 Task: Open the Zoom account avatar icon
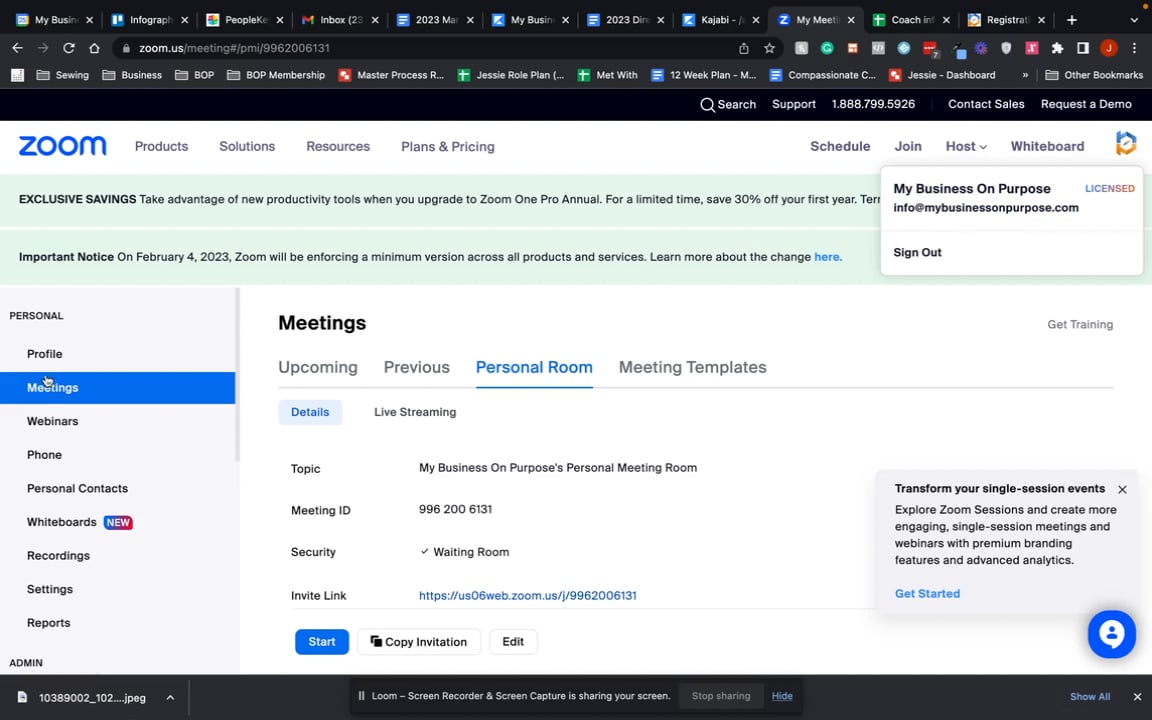(x=1126, y=143)
